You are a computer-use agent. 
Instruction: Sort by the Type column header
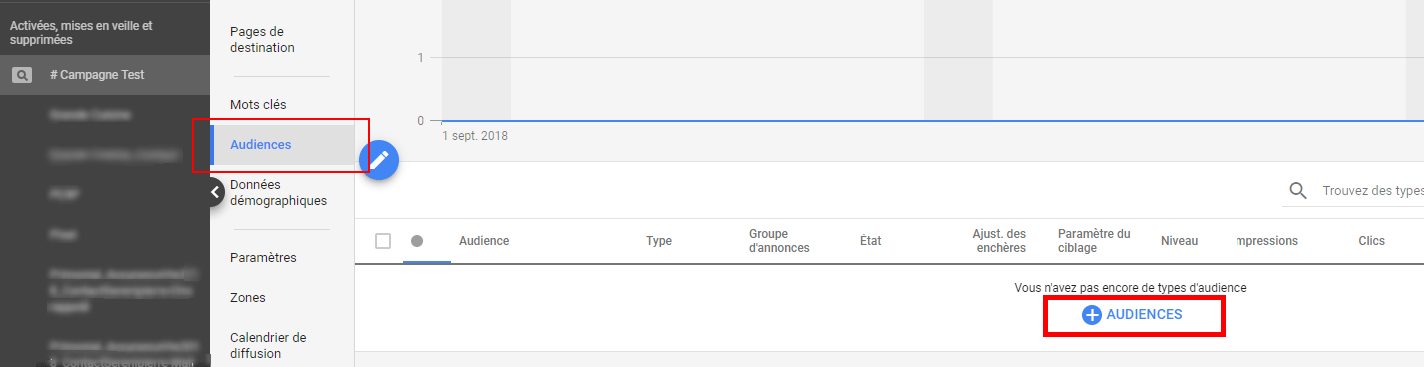click(x=659, y=241)
